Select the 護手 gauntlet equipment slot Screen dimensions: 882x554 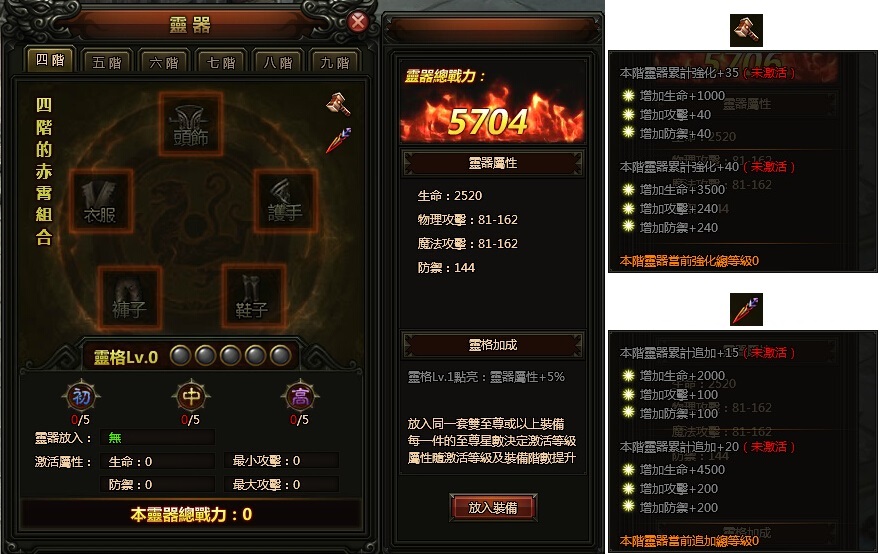click(x=285, y=200)
